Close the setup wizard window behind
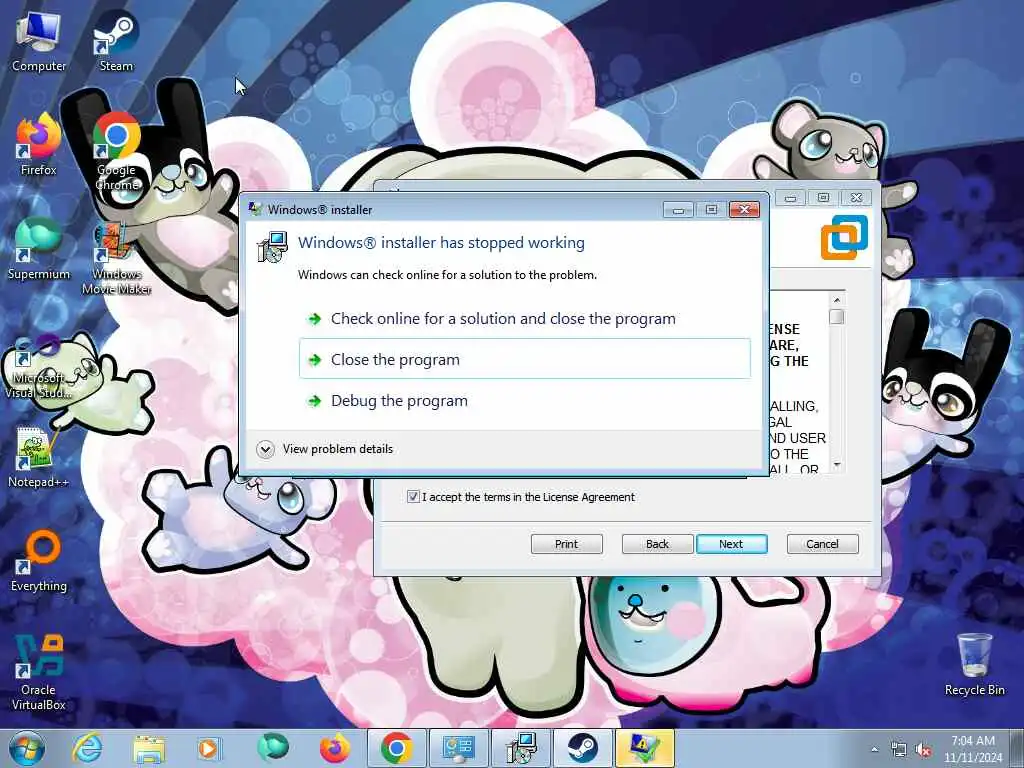Viewport: 1024px width, 768px height. 856,197
